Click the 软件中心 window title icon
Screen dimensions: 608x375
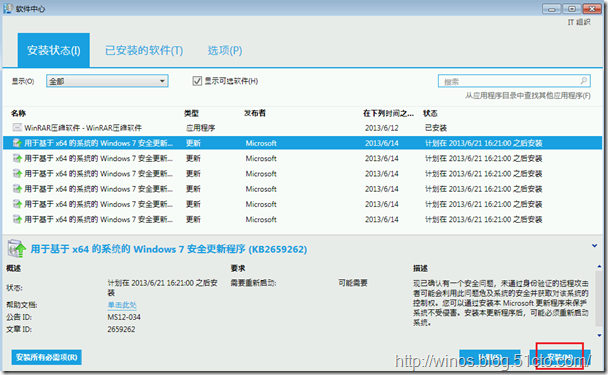(8, 8)
